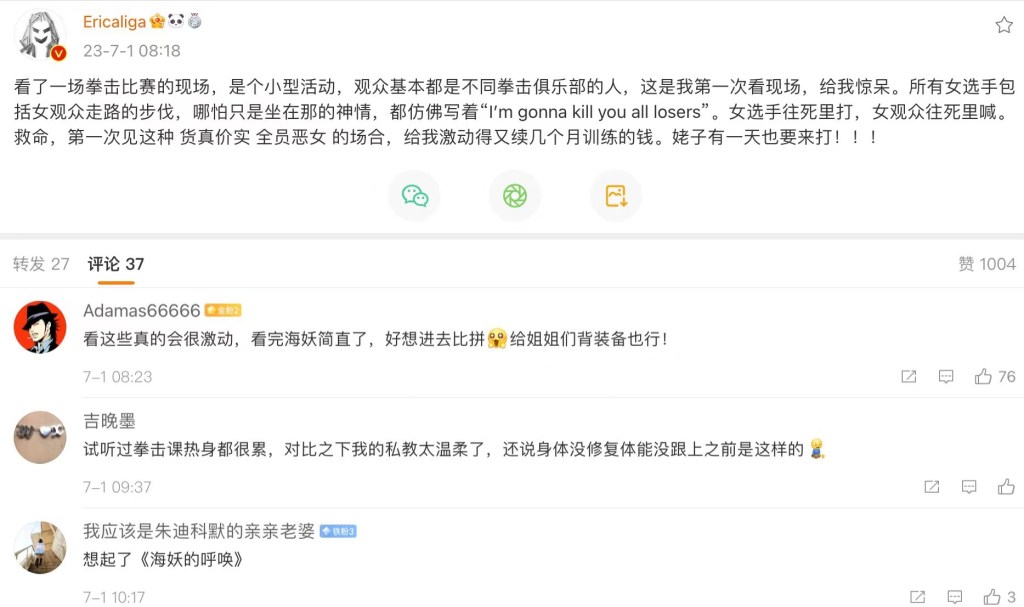Forward the 《海妖的呼唤》 comment

[x=916, y=597]
